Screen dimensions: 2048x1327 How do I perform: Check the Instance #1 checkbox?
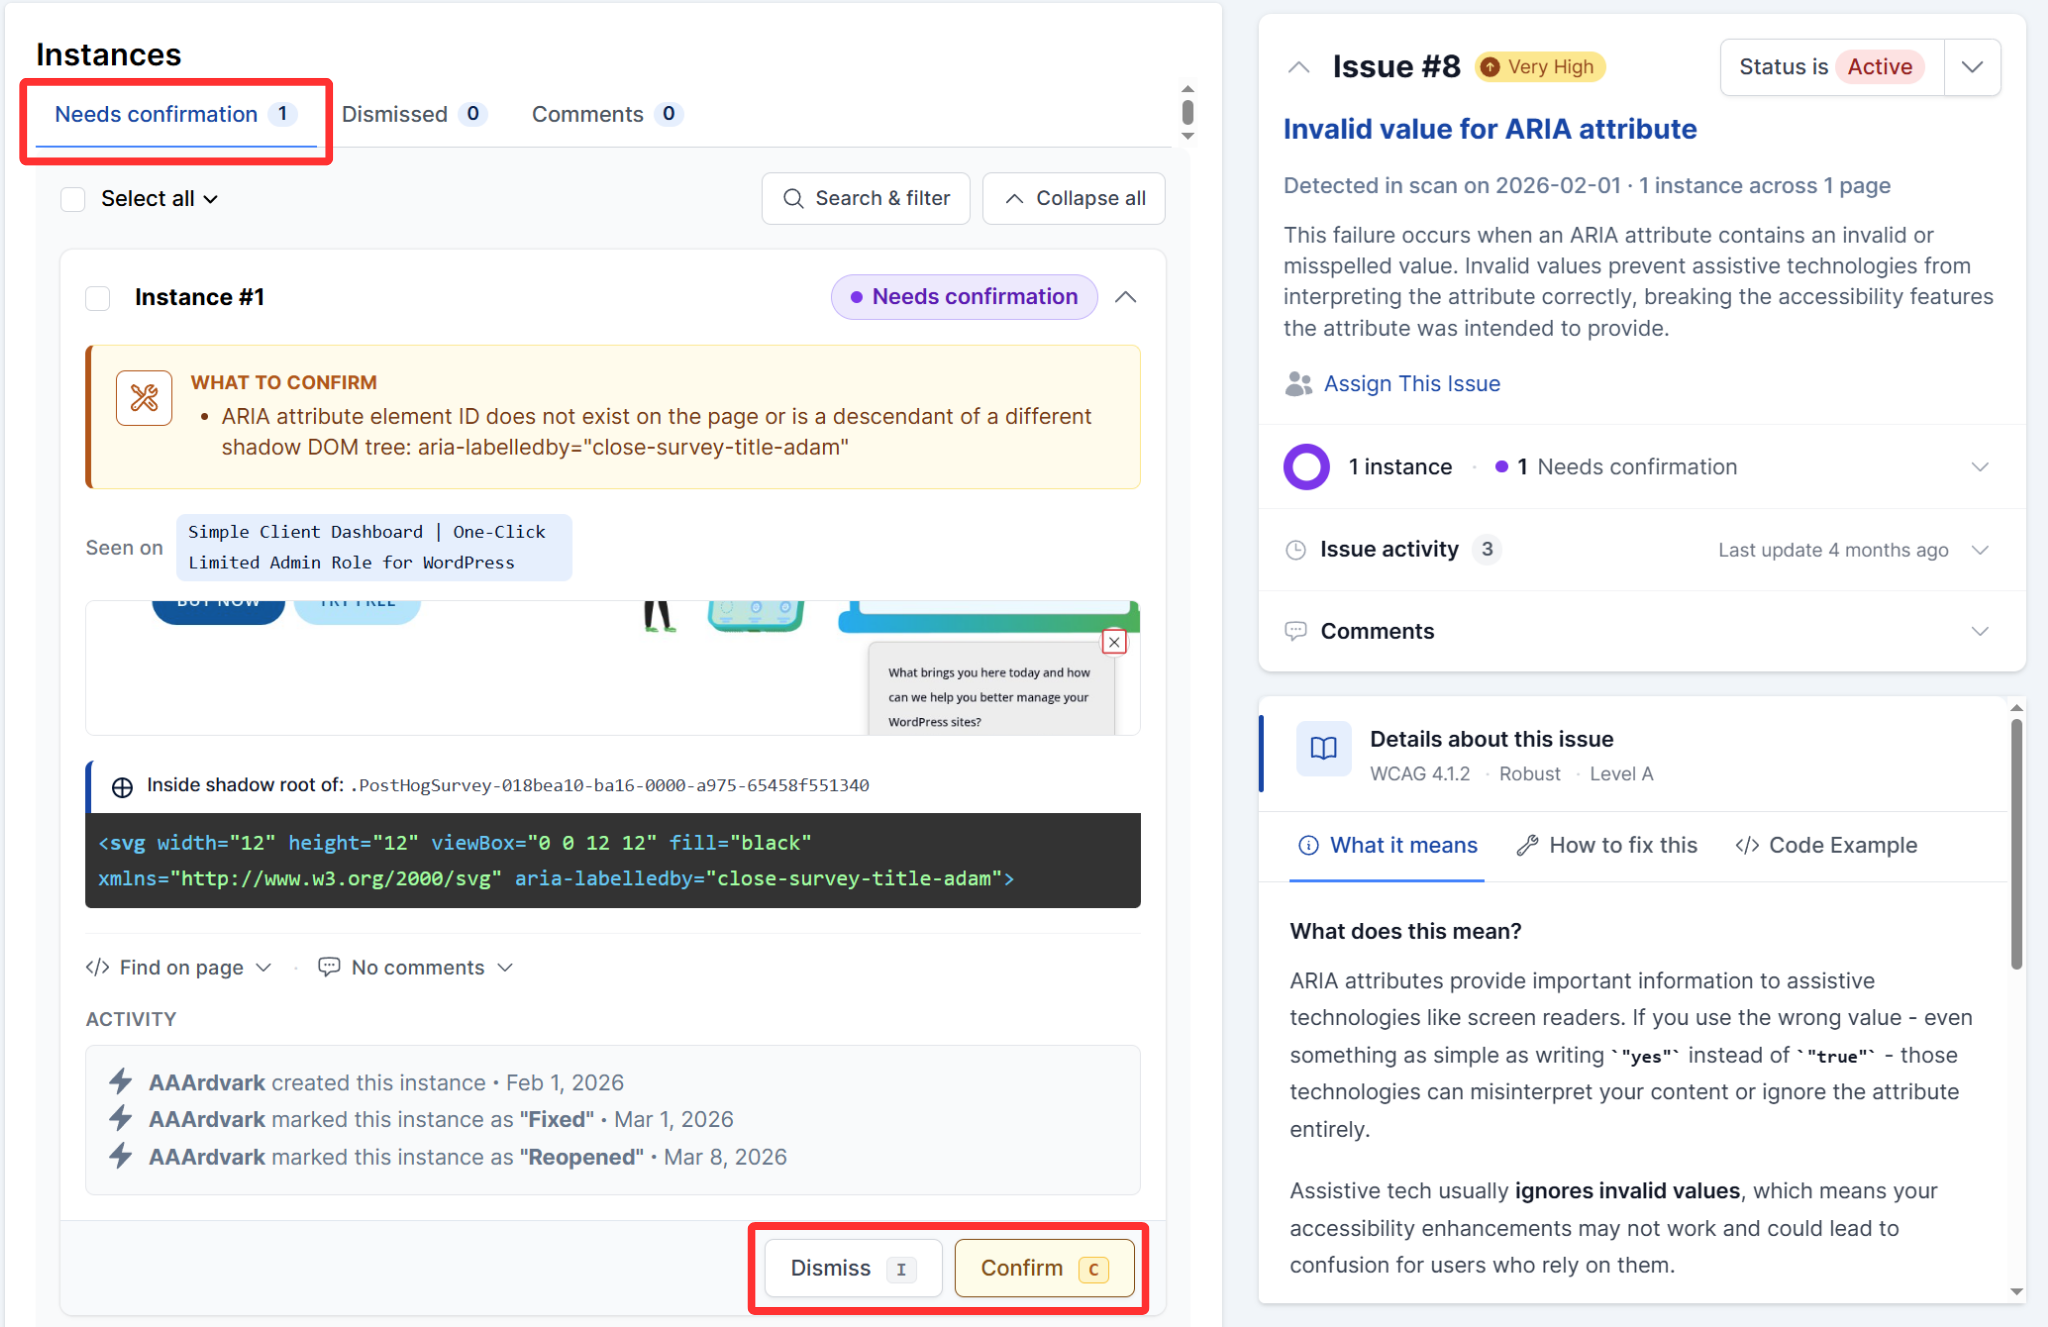[98, 298]
